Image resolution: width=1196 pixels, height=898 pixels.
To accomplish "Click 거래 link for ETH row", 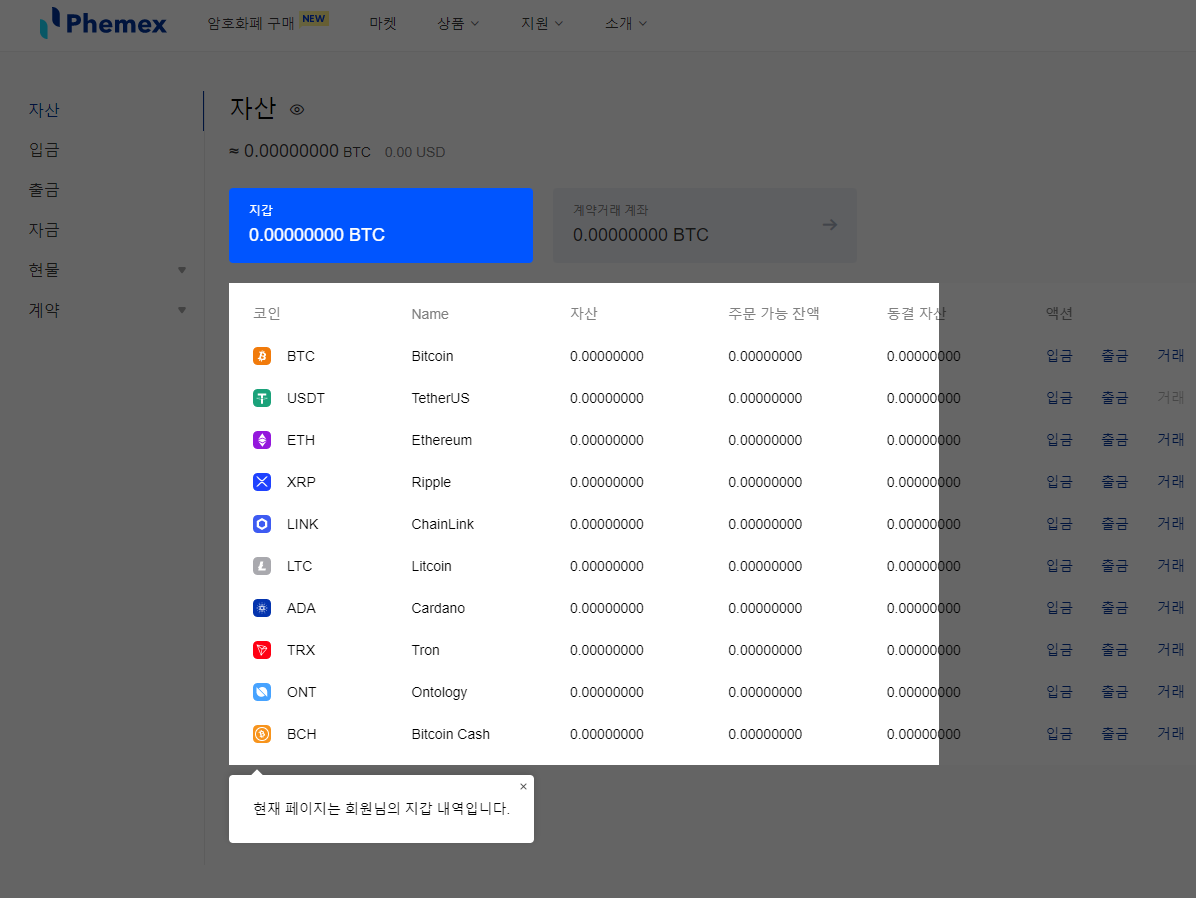I will tap(1171, 439).
